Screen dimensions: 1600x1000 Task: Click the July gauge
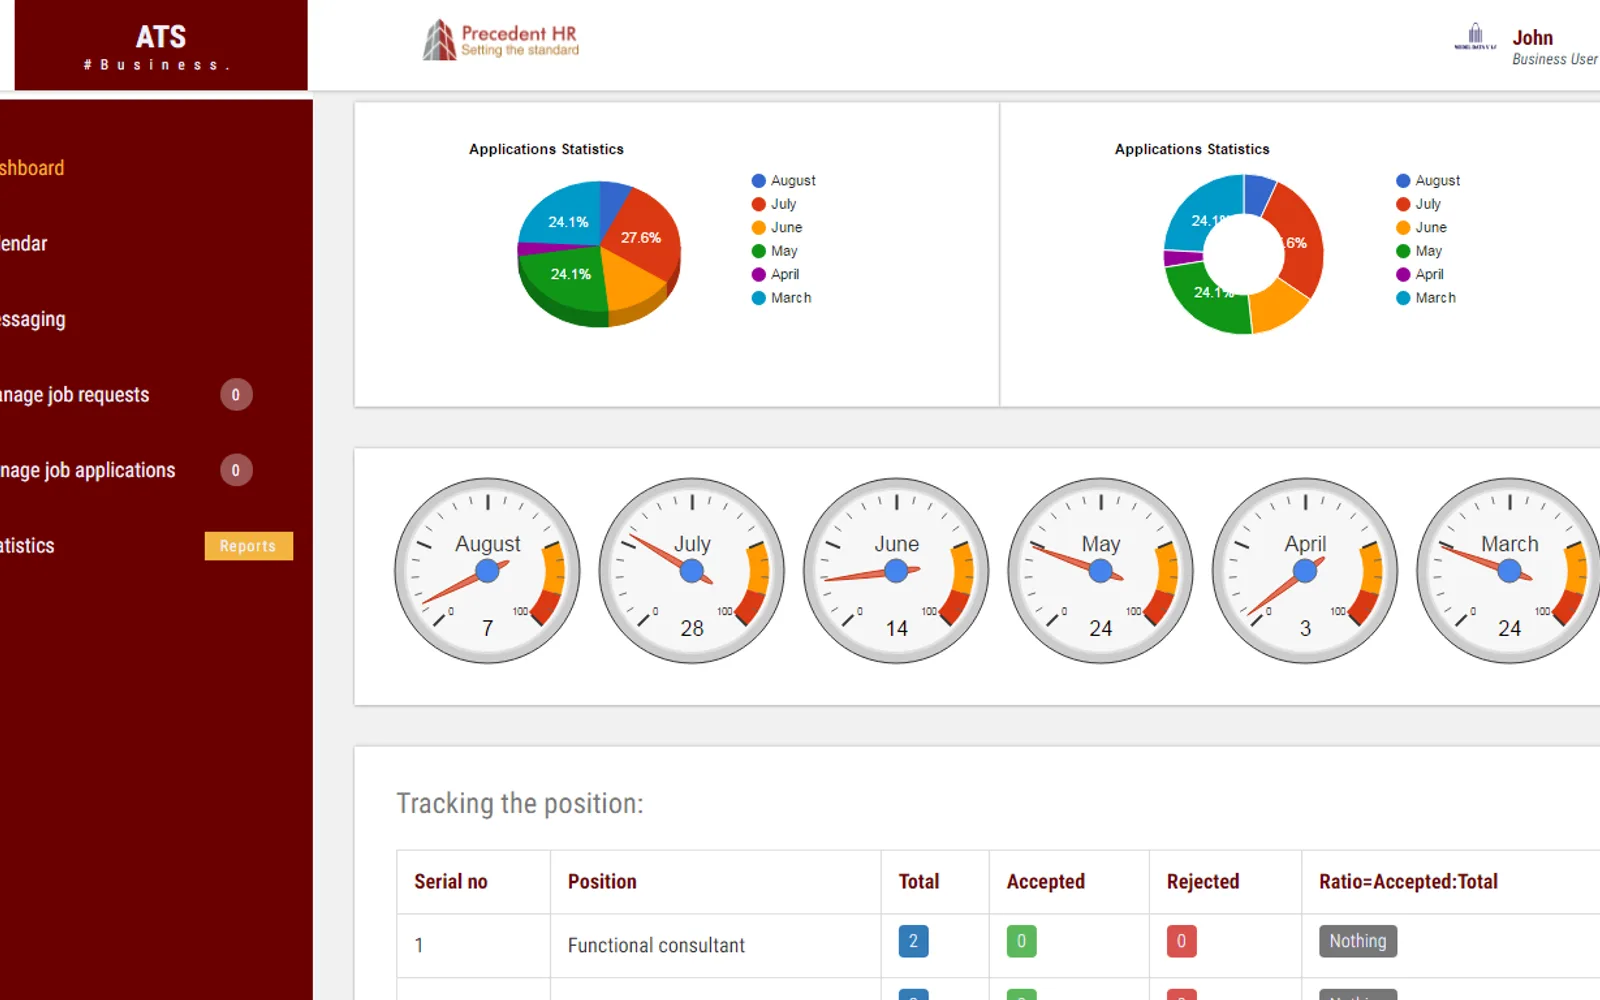click(x=692, y=571)
